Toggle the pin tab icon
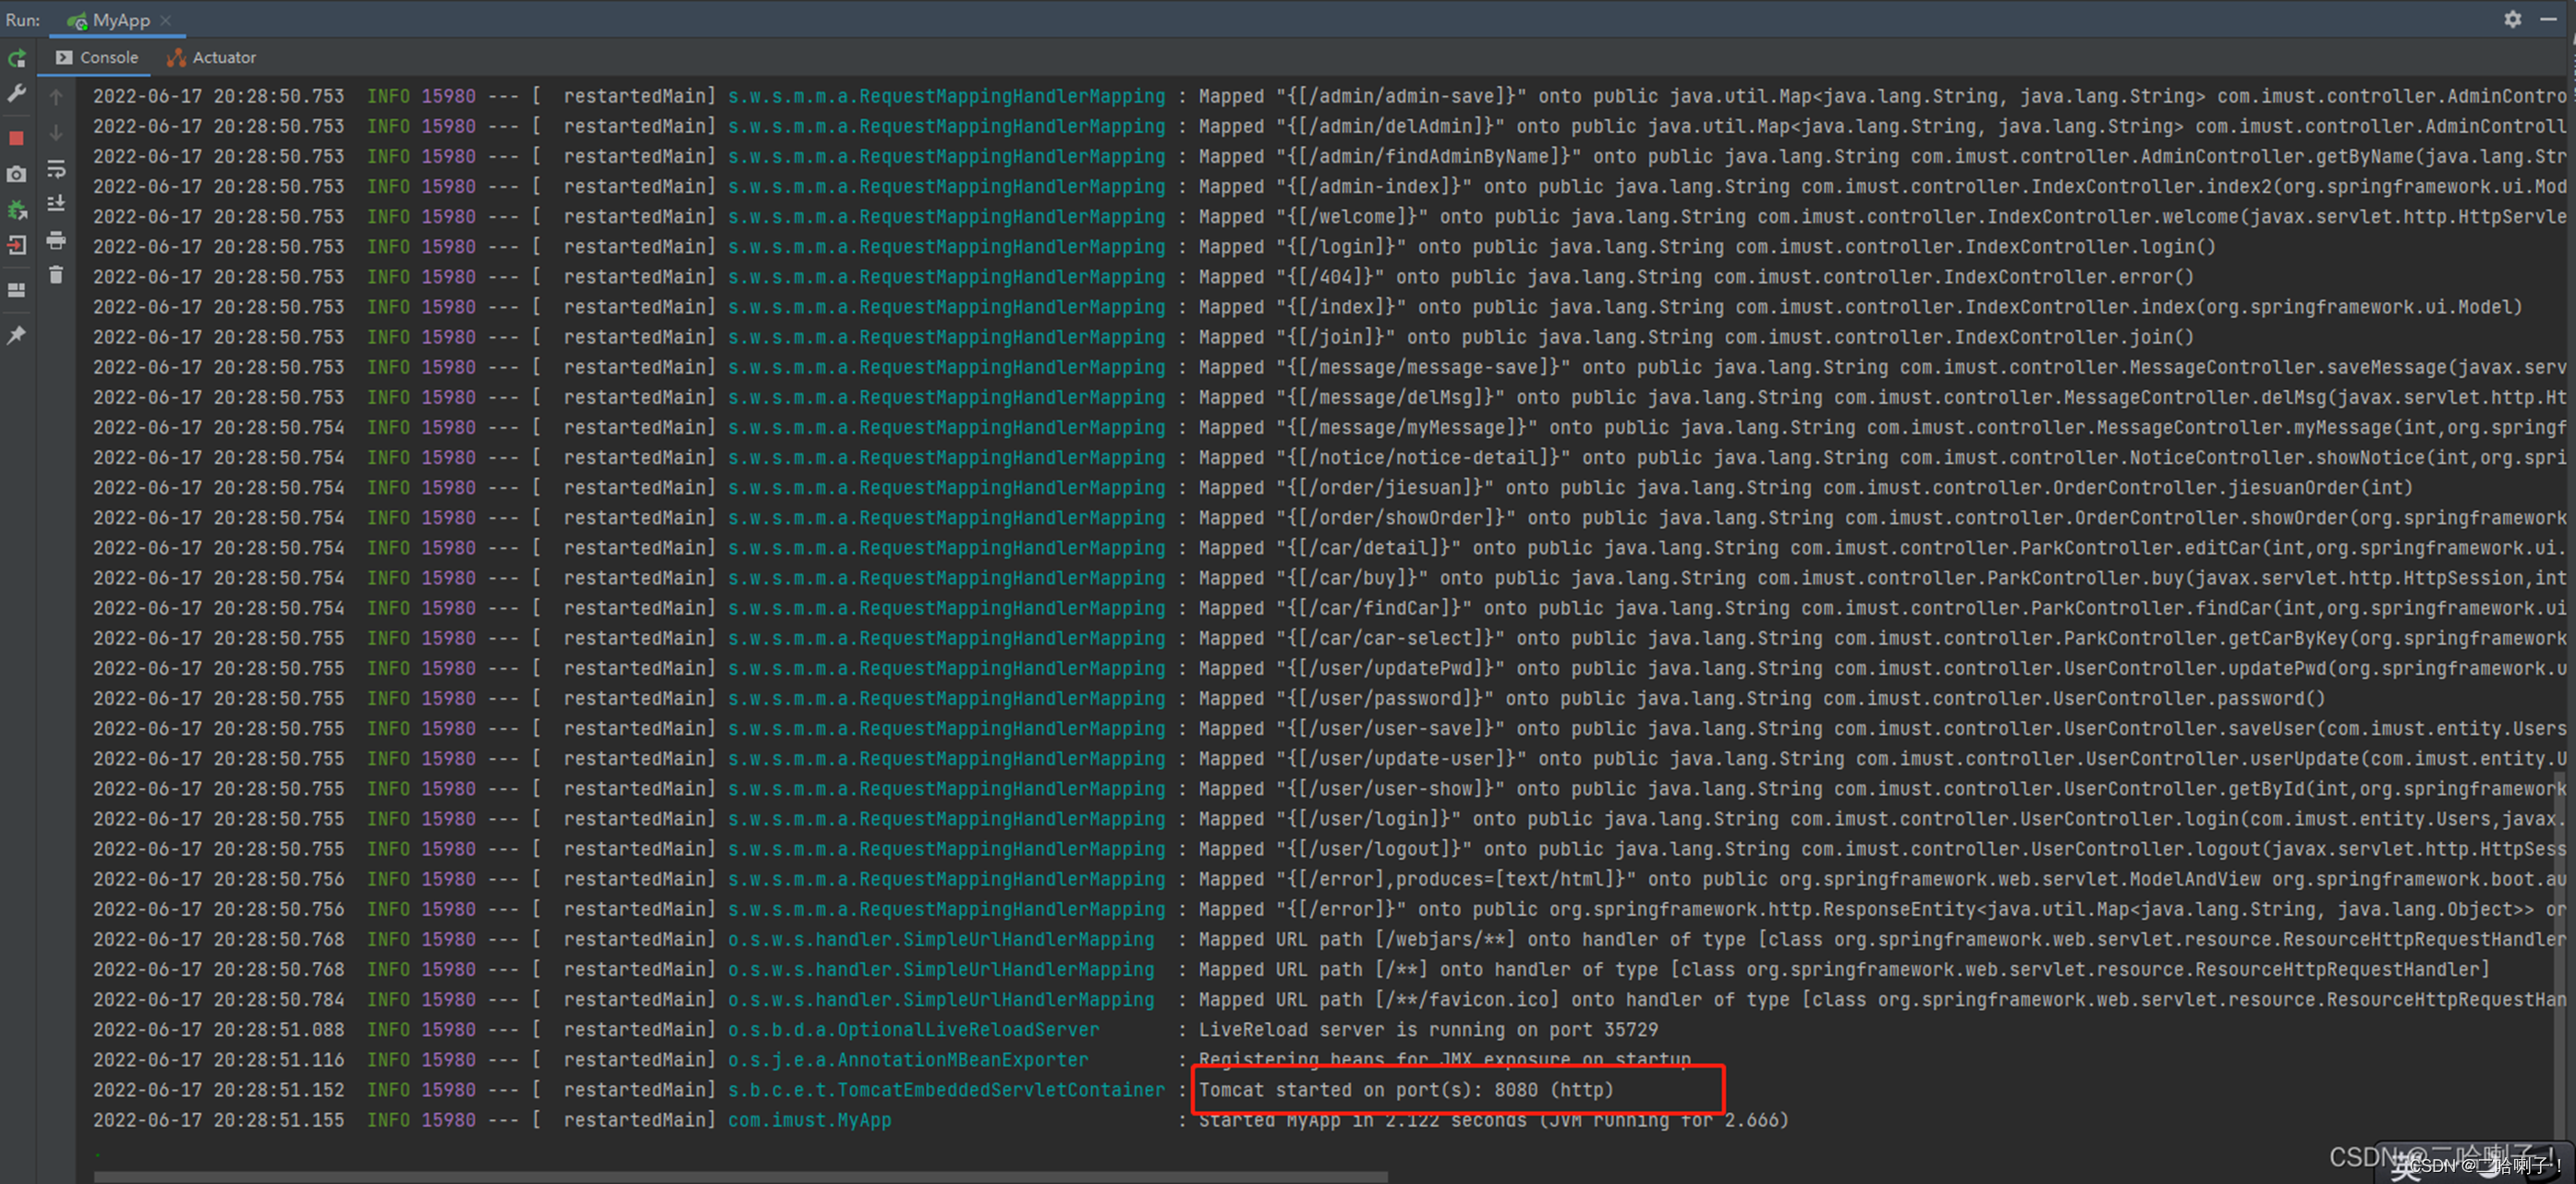The image size is (2576, 1184). [17, 336]
